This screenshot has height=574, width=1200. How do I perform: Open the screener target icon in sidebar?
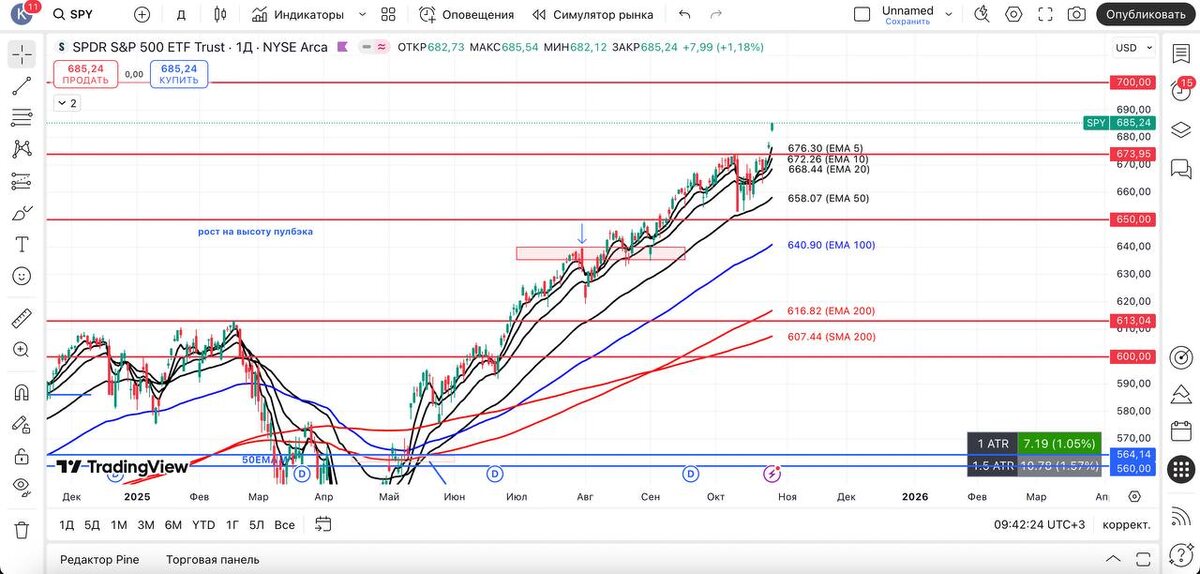click(x=1181, y=357)
